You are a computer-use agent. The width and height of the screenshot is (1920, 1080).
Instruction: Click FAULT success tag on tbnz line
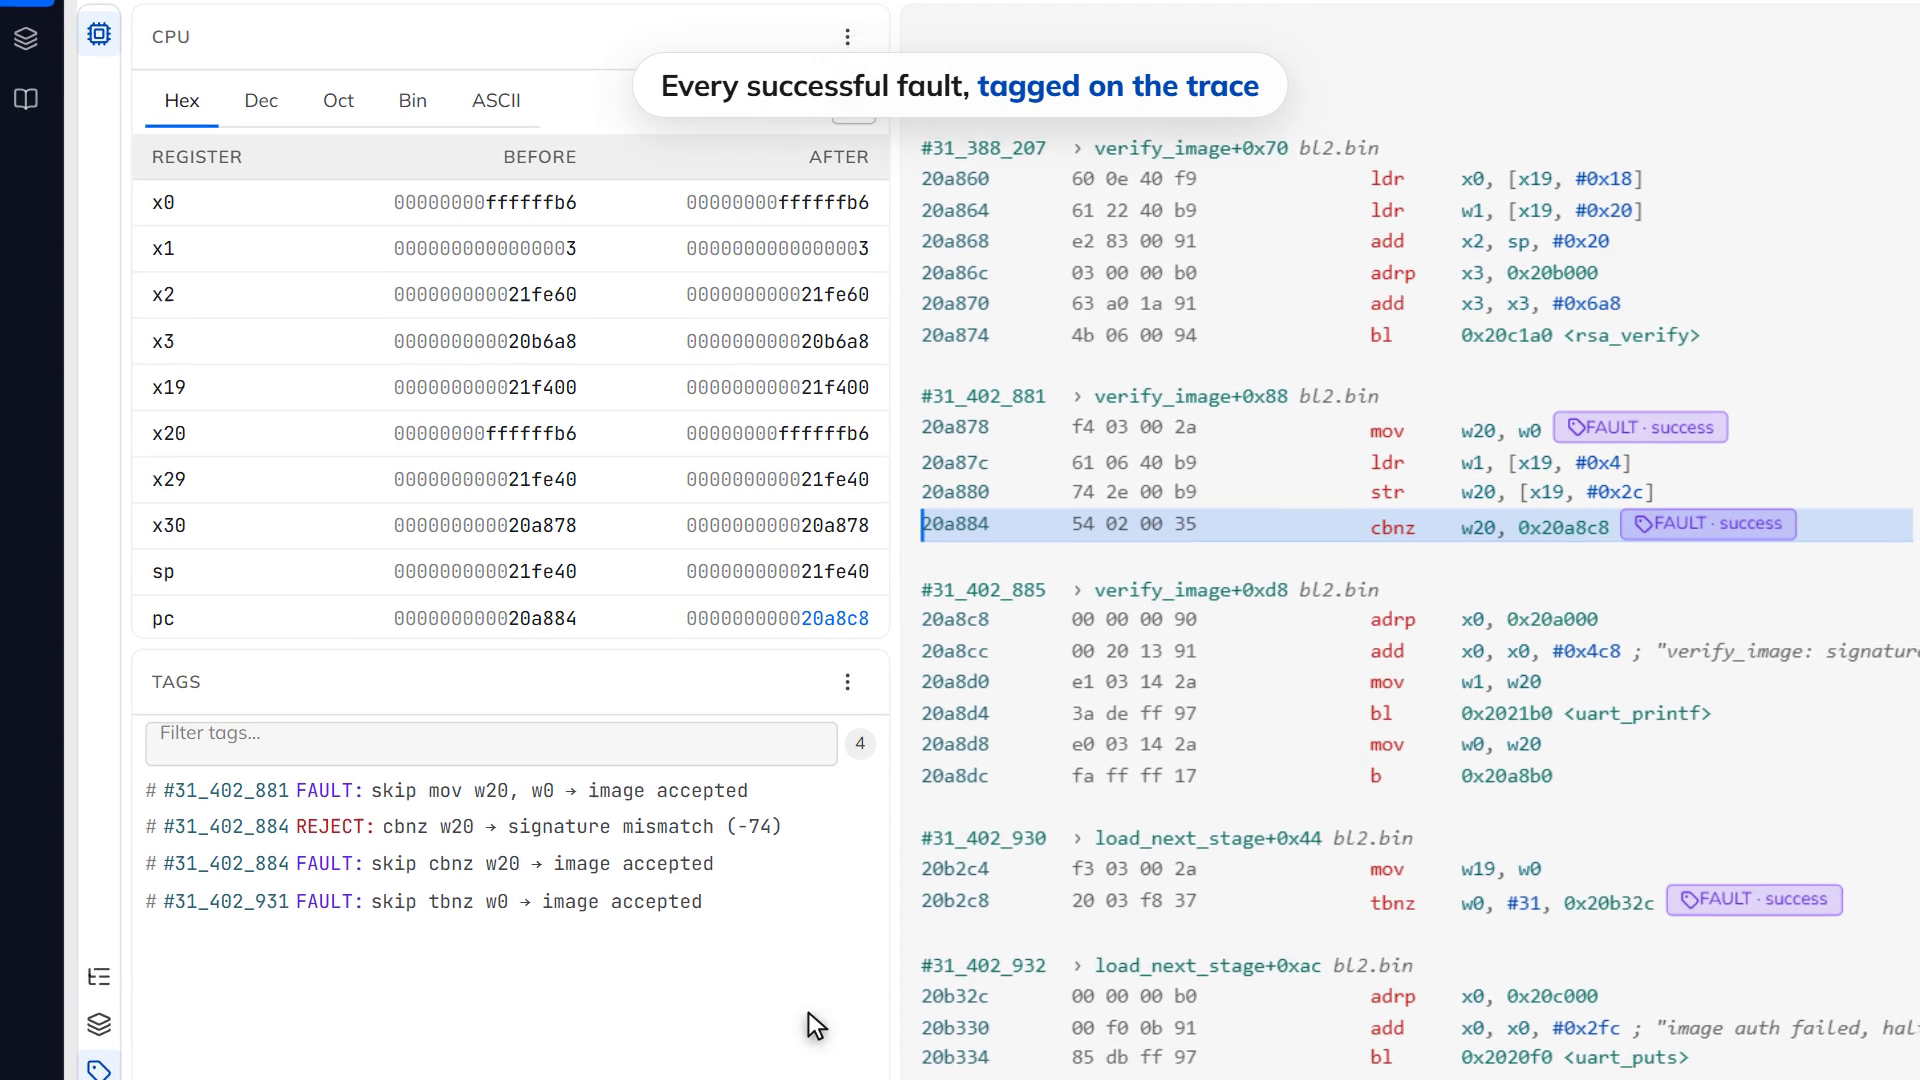[1754, 900]
